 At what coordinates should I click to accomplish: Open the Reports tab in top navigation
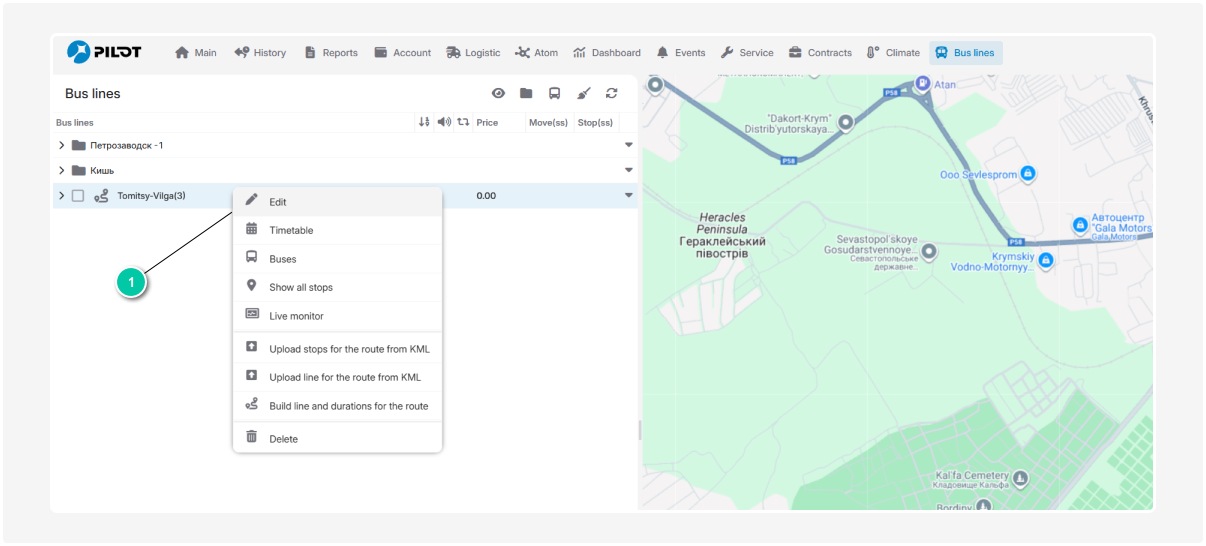[x=331, y=53]
